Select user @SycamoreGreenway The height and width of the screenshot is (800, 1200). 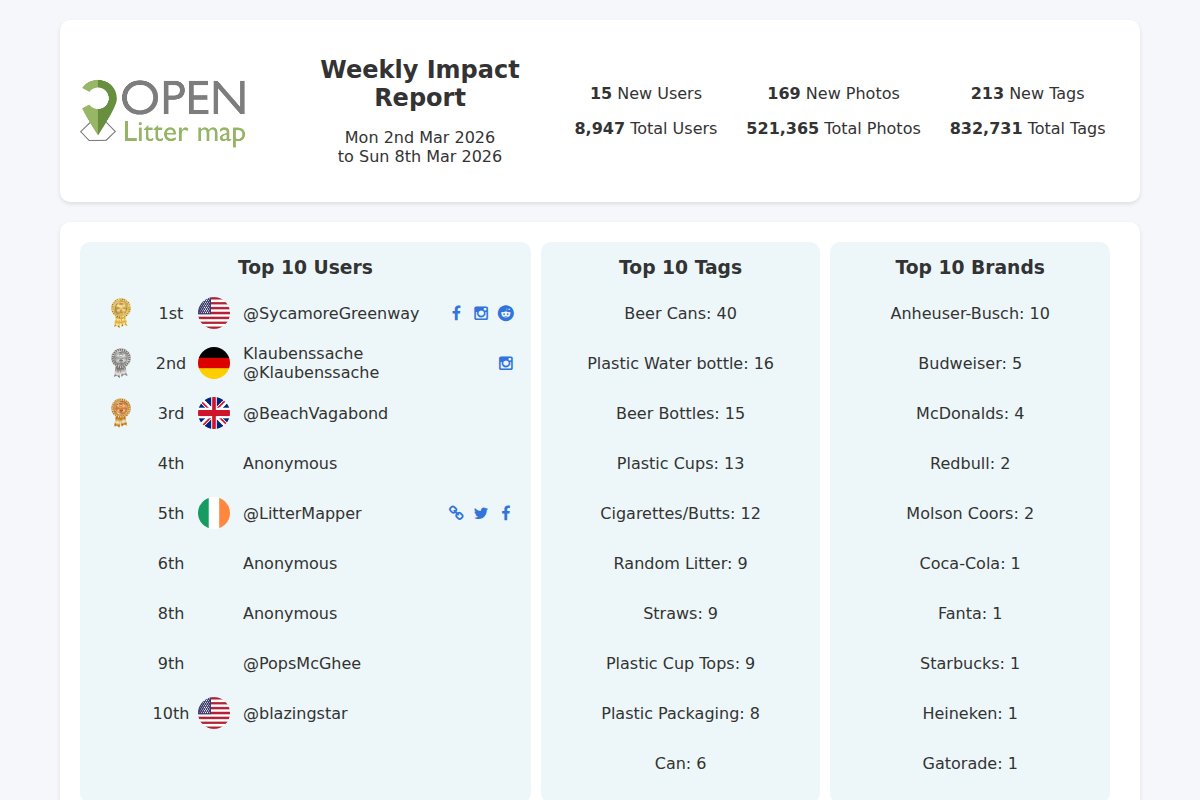(331, 313)
